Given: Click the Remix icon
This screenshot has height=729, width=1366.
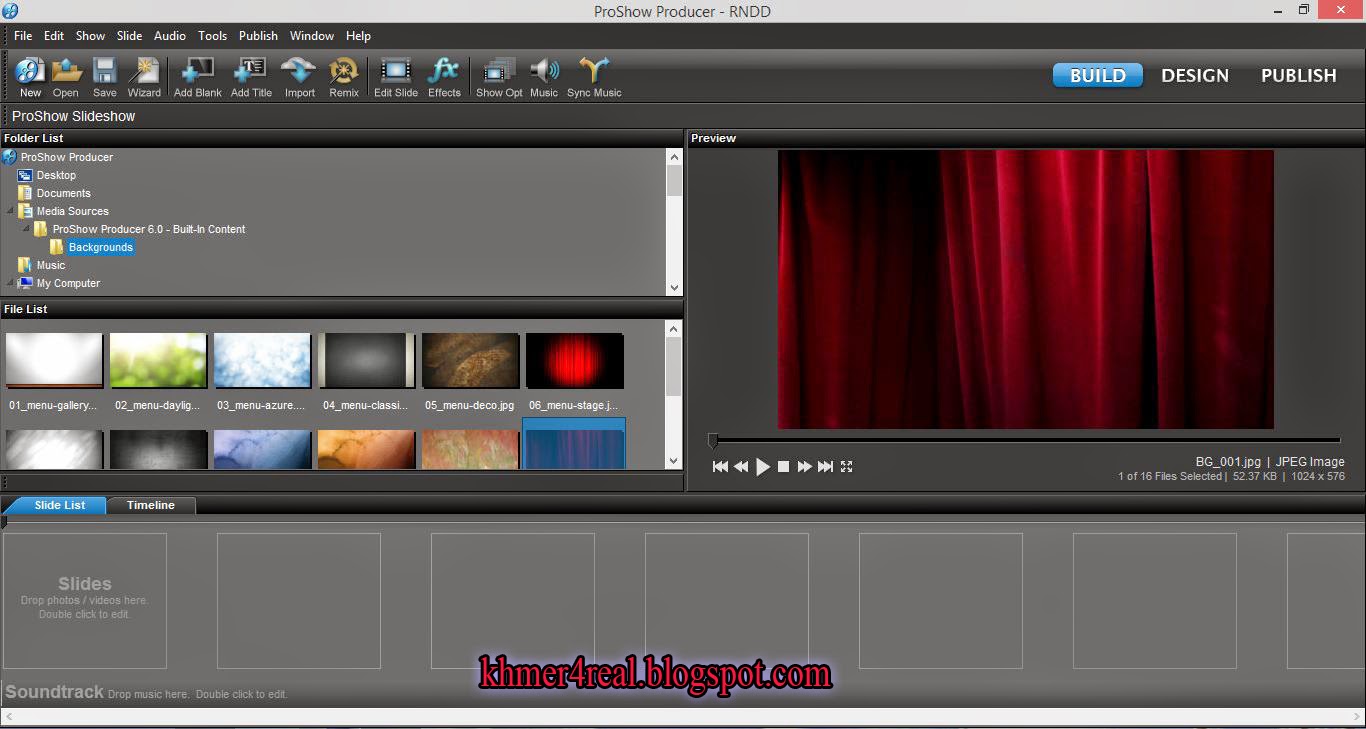Looking at the screenshot, I should pyautogui.click(x=343, y=75).
